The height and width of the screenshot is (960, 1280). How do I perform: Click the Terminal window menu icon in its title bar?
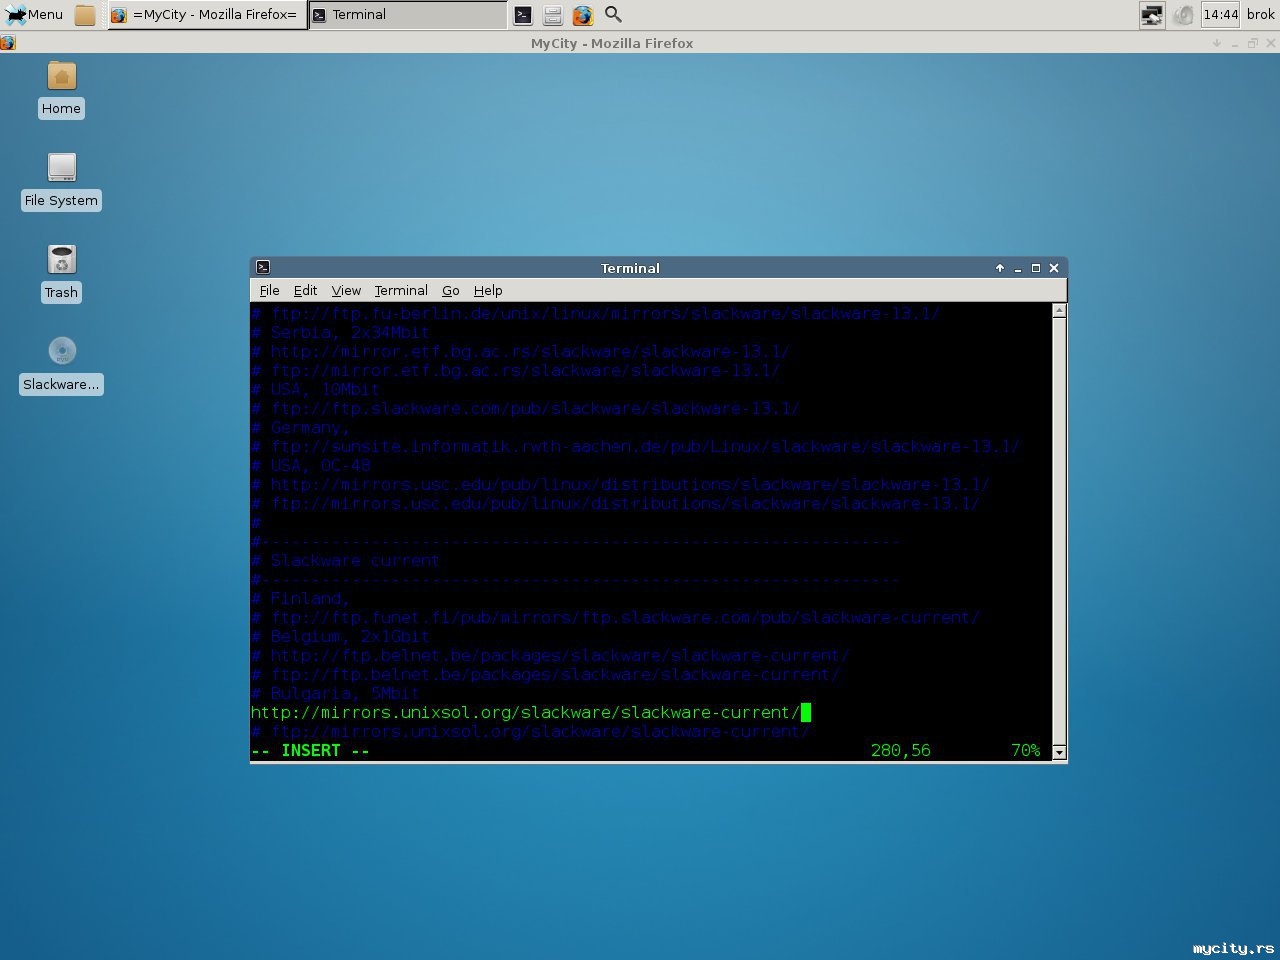(263, 267)
